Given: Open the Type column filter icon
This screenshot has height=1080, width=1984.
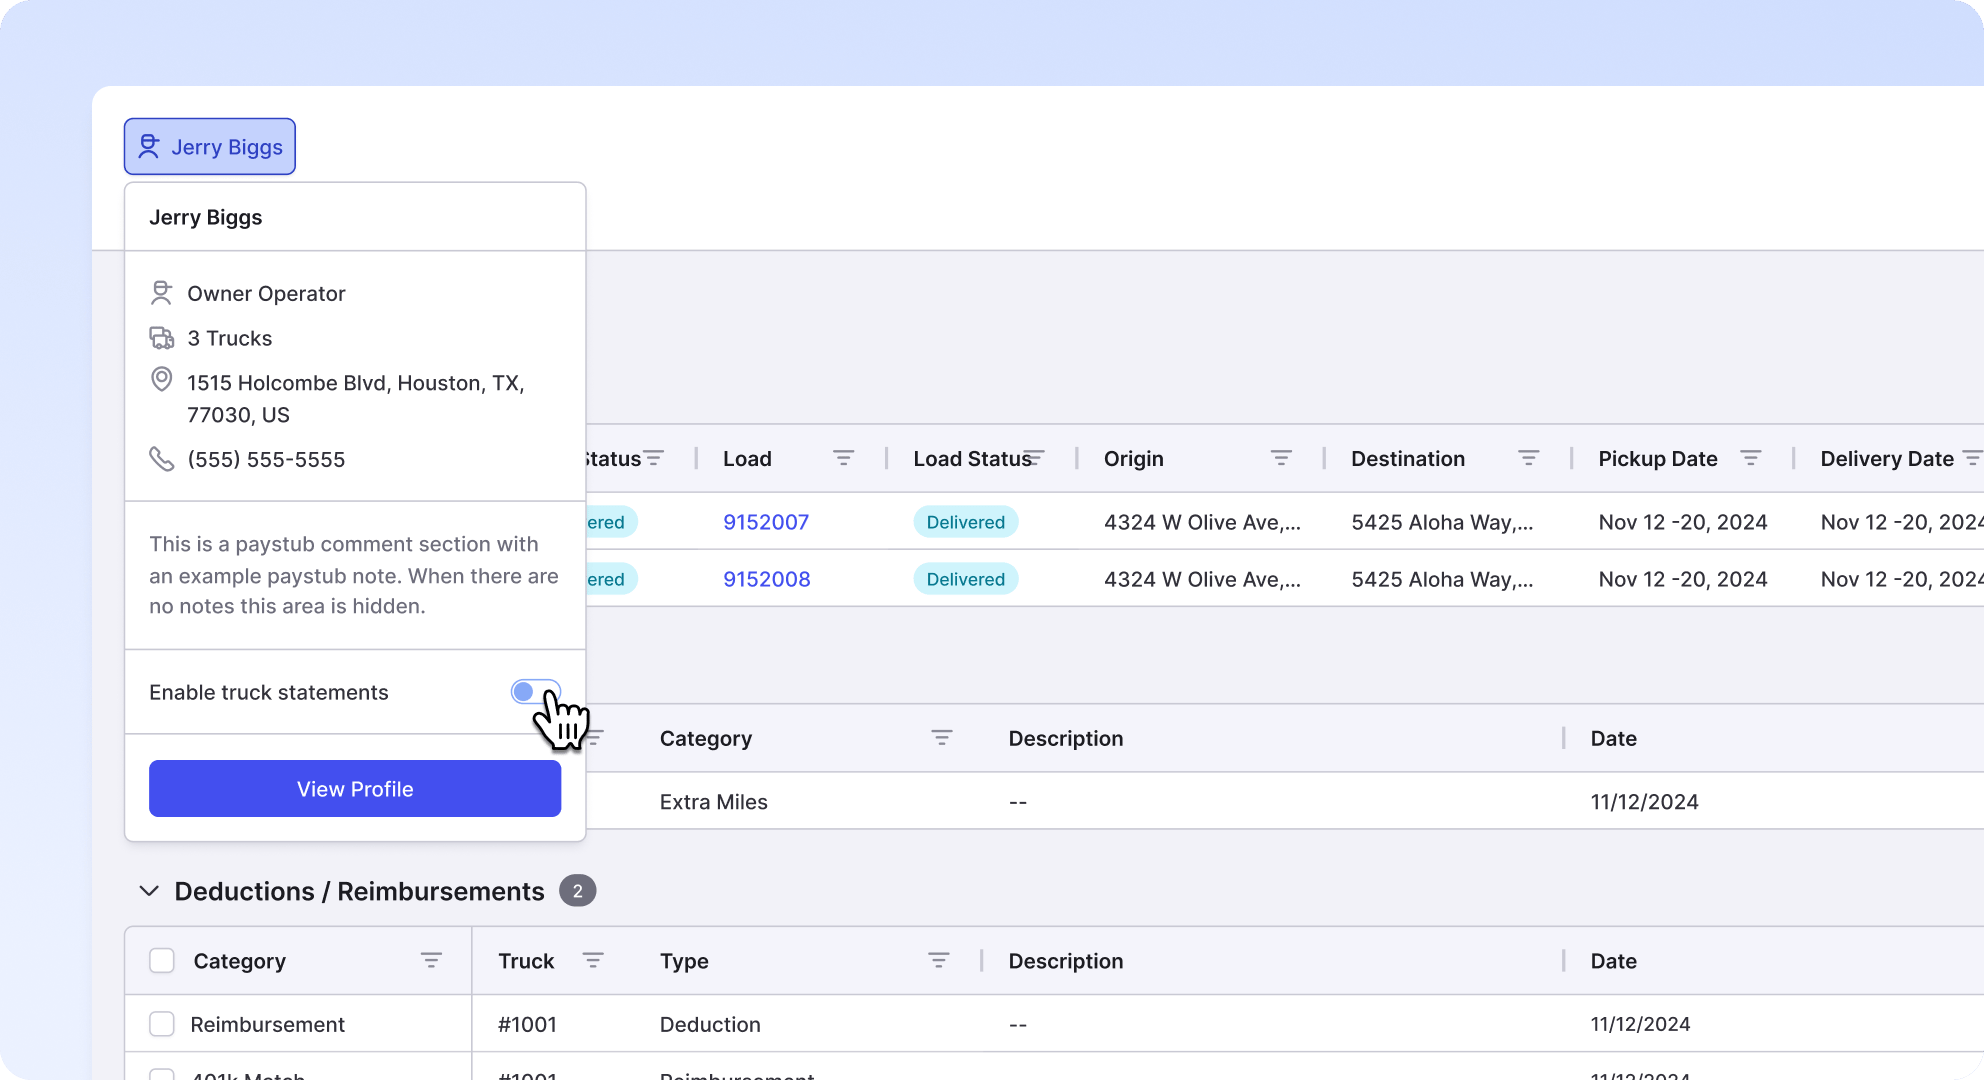Looking at the screenshot, I should point(938,960).
